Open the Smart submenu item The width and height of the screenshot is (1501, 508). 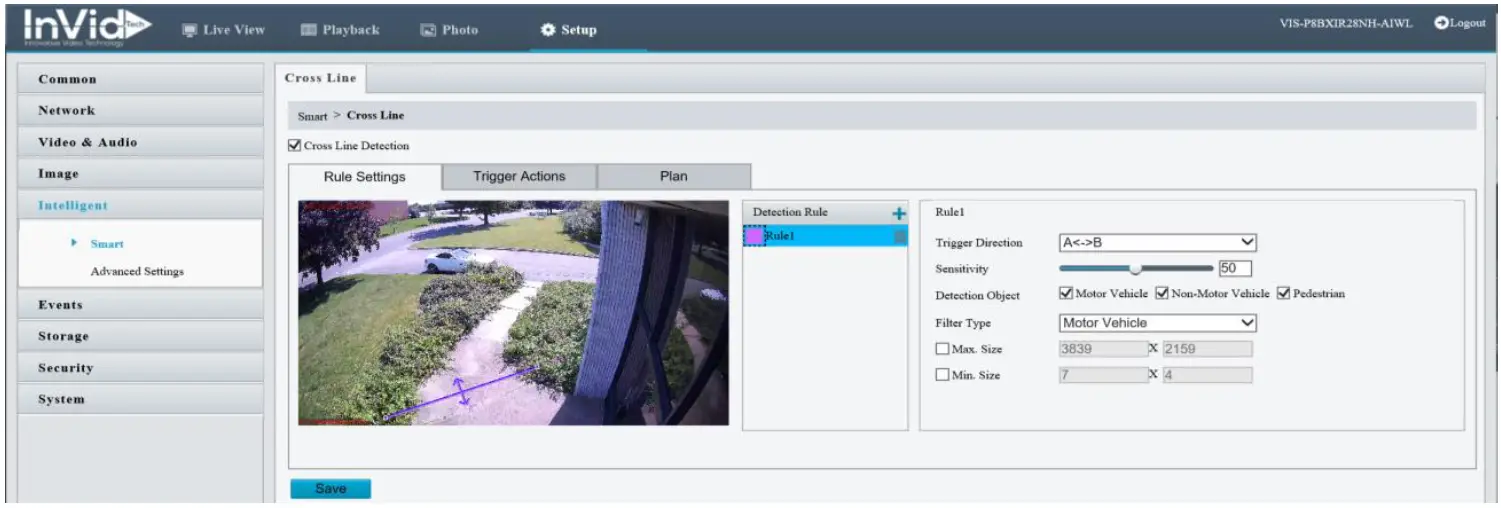(107, 243)
